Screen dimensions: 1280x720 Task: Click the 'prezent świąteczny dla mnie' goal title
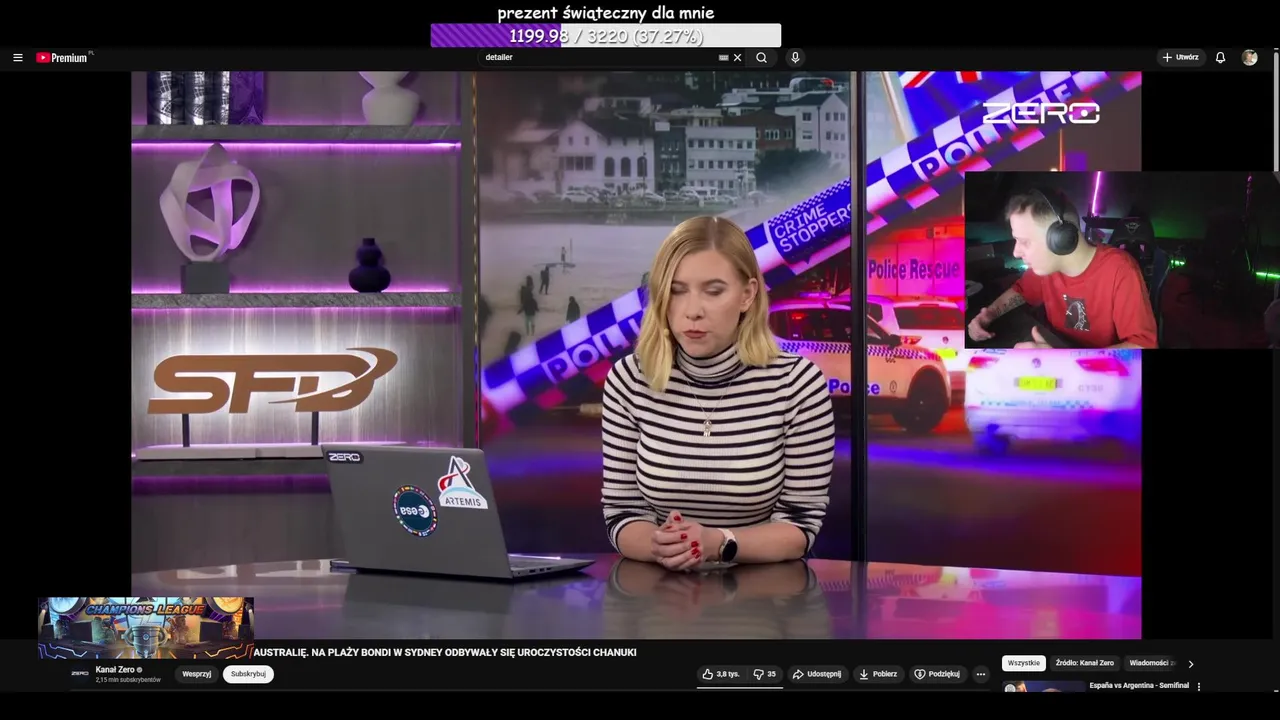pos(606,13)
